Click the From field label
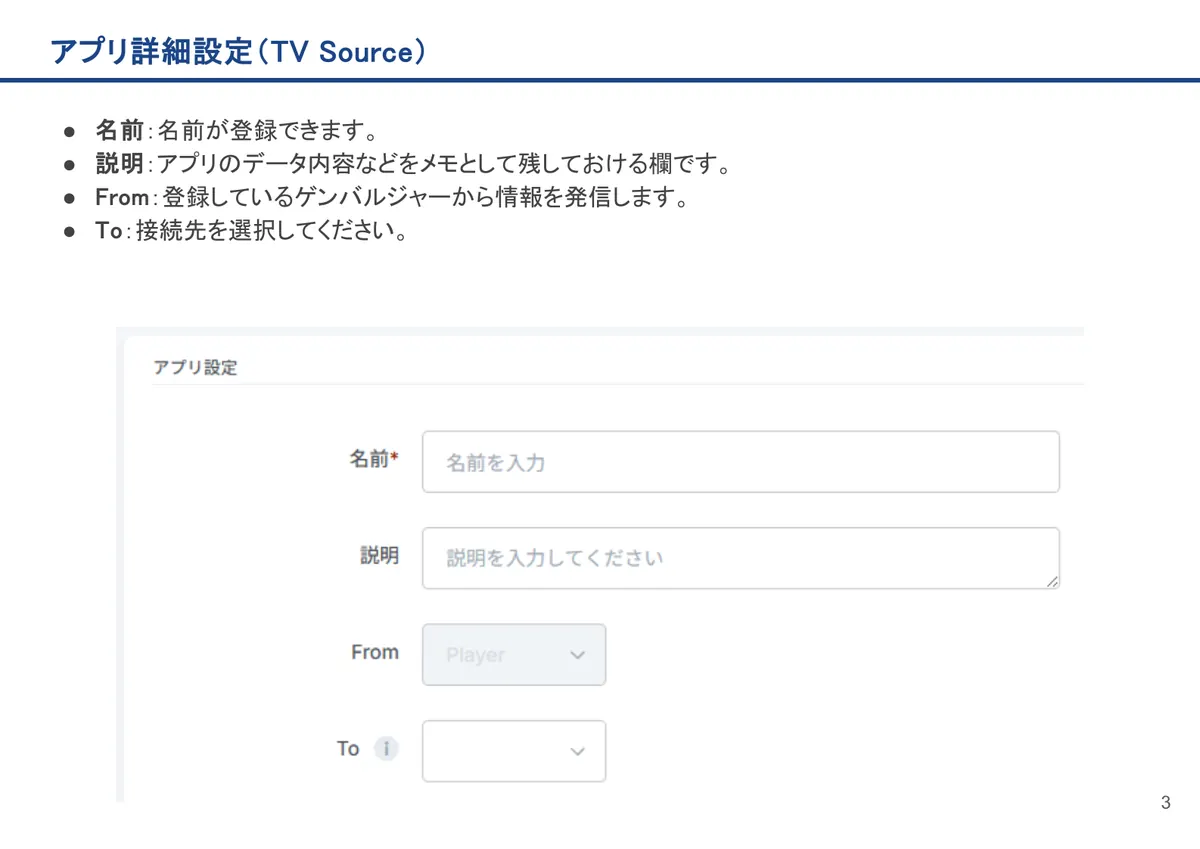This screenshot has height=849, width=1200. click(x=375, y=652)
